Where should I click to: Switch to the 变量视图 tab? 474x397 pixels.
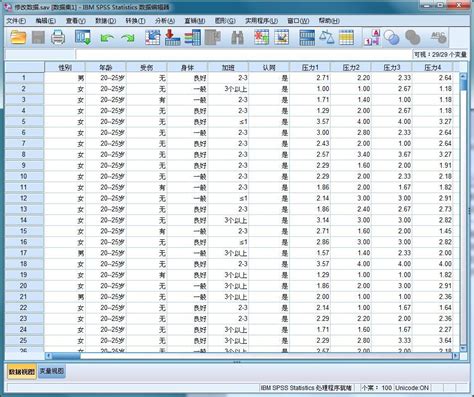(52, 371)
